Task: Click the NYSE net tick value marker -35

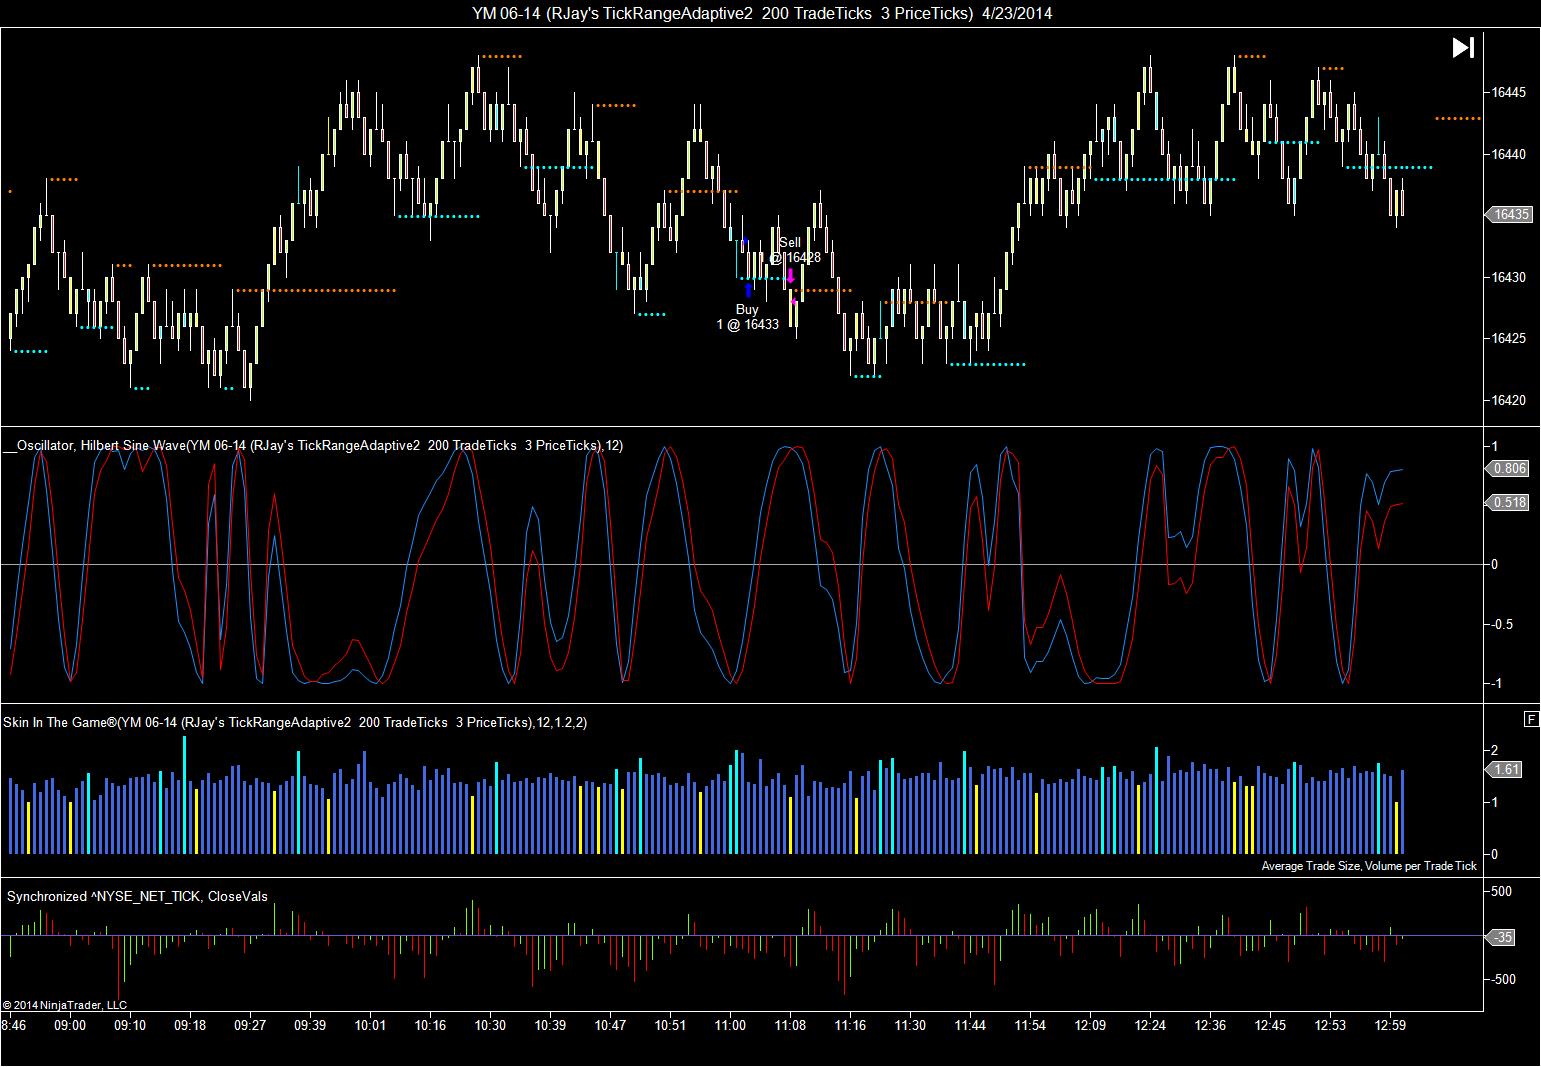Action: click(x=1502, y=937)
